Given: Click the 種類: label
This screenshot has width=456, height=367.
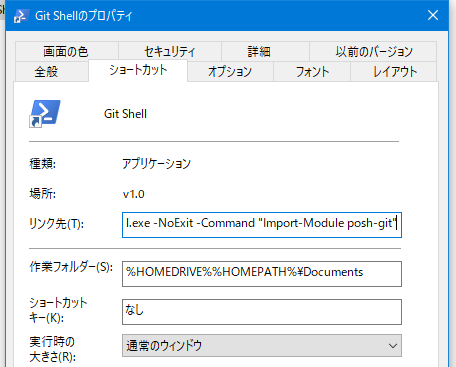Looking at the screenshot, I should (43, 164).
